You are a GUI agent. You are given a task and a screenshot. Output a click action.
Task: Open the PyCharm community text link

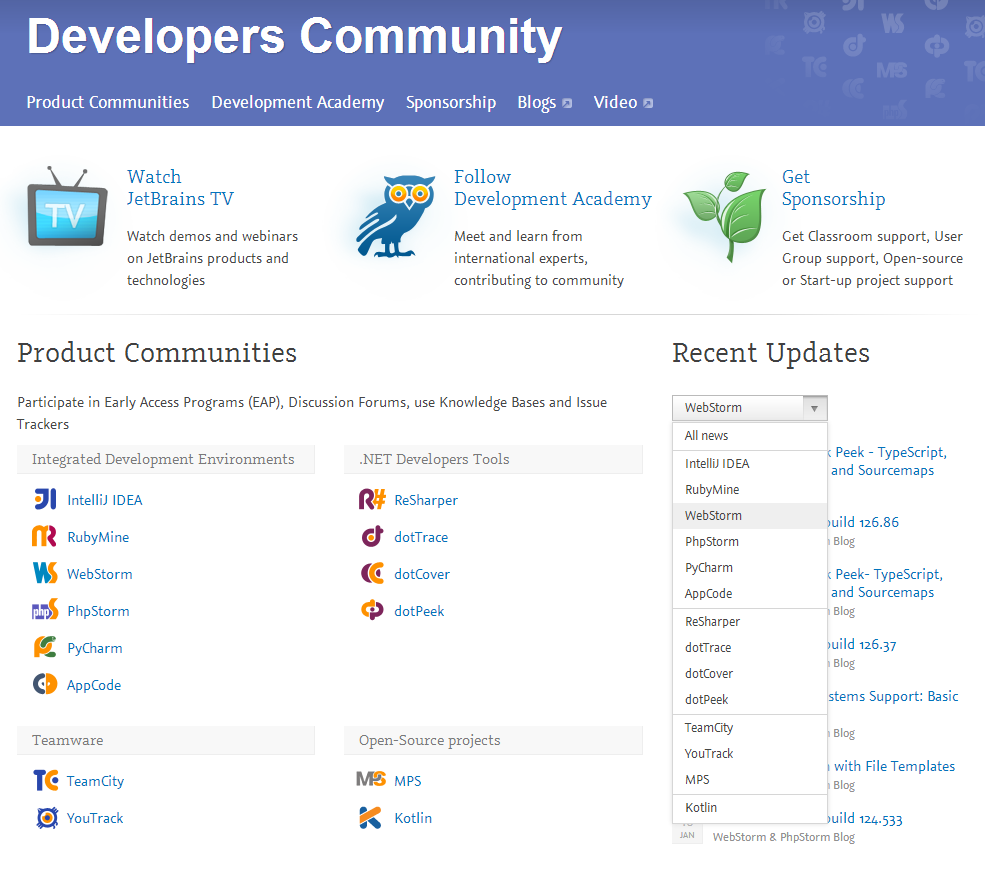(94, 648)
